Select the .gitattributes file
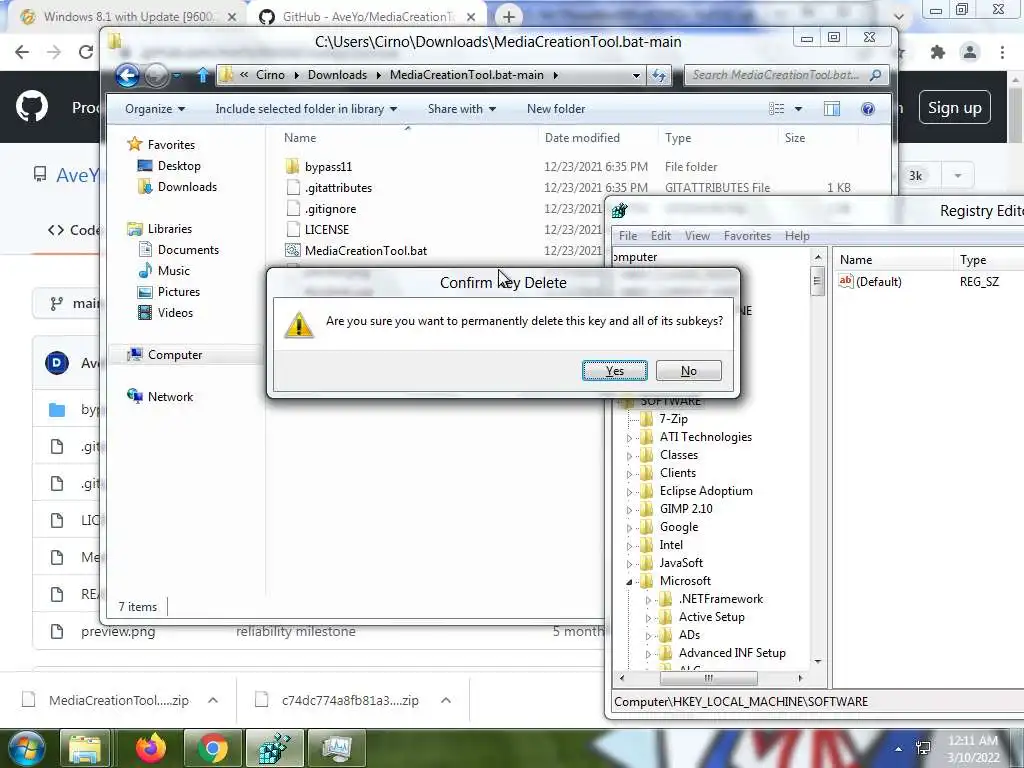This screenshot has width=1024, height=768. (x=338, y=188)
